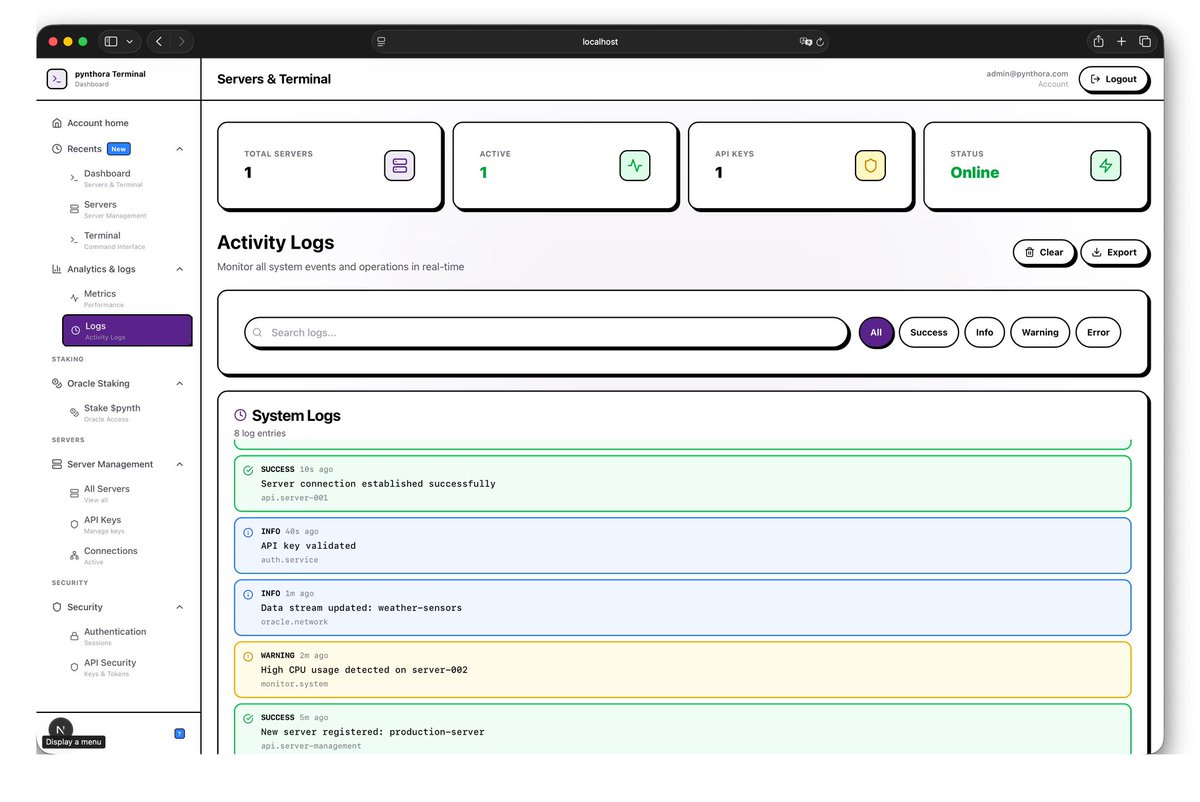Image resolution: width=1200 pixels, height=802 pixels.
Task: Click the bar chart icon beside Analytics & logs
Action: point(57,269)
